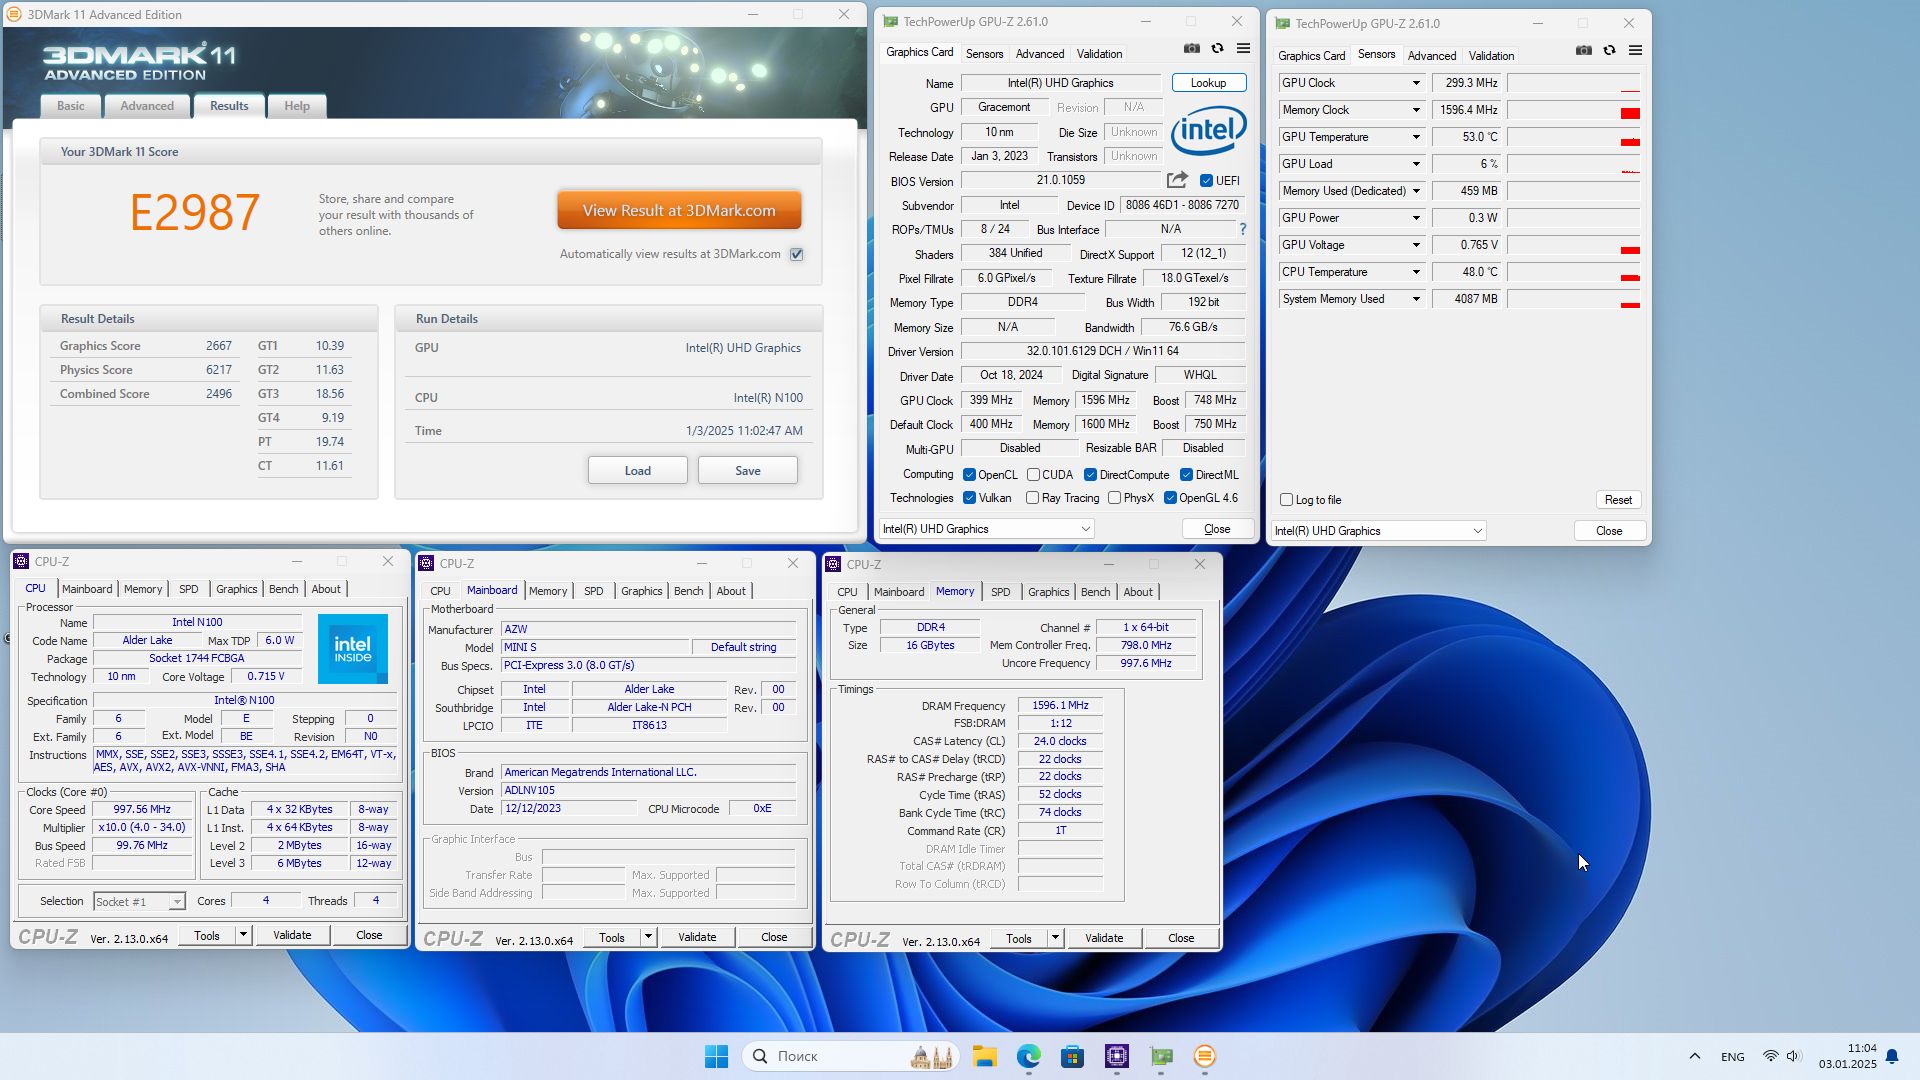Click GPU Voltage sensor graph bar
The height and width of the screenshot is (1080, 1920).
click(x=1574, y=245)
